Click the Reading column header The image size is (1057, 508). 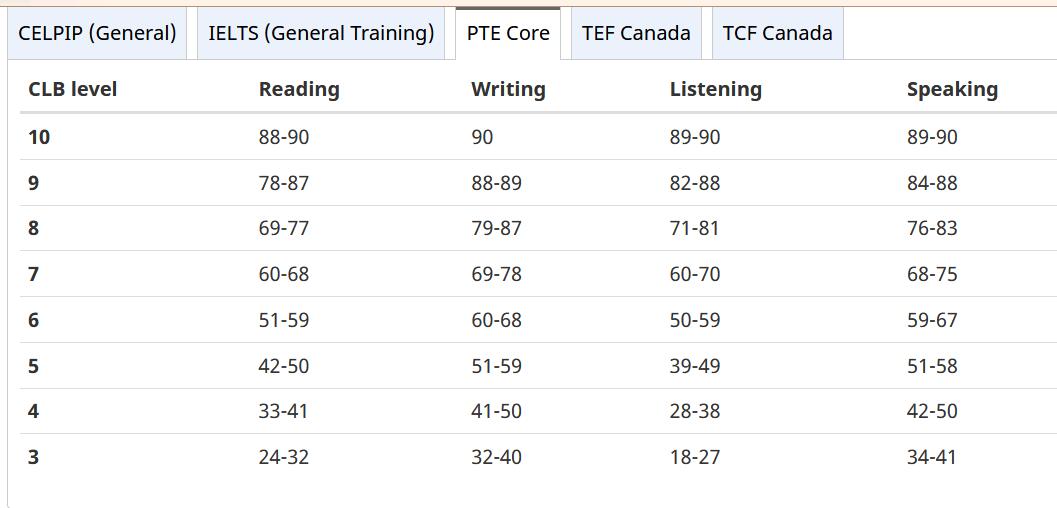[299, 90]
